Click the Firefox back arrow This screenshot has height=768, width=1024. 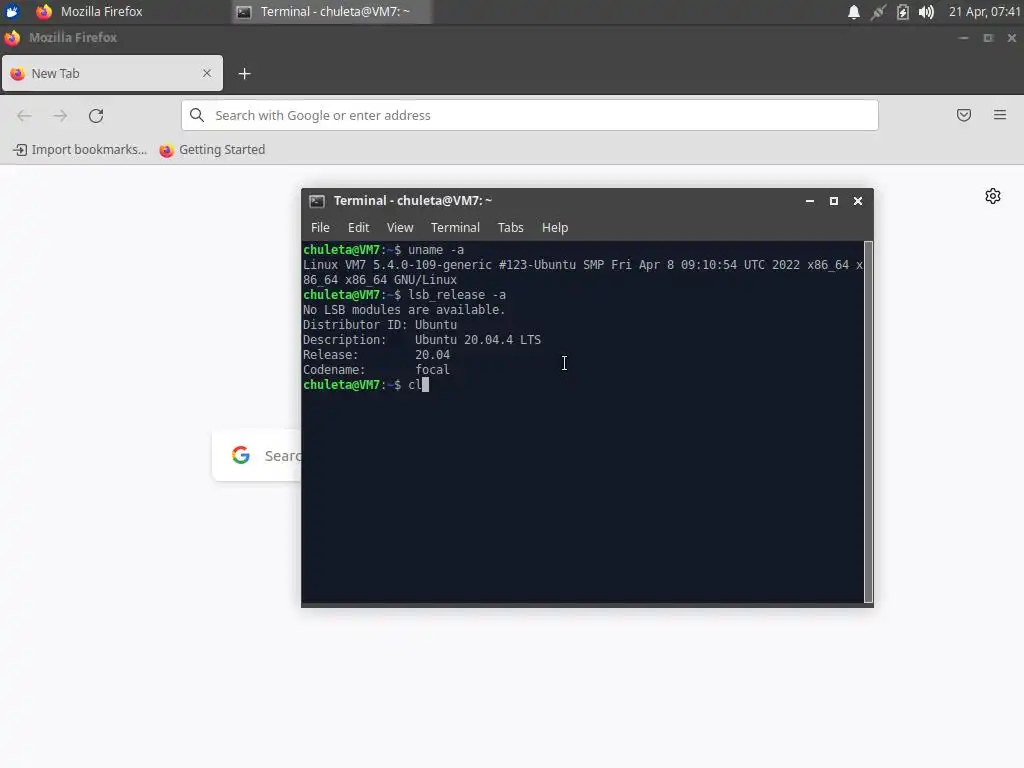click(x=24, y=116)
